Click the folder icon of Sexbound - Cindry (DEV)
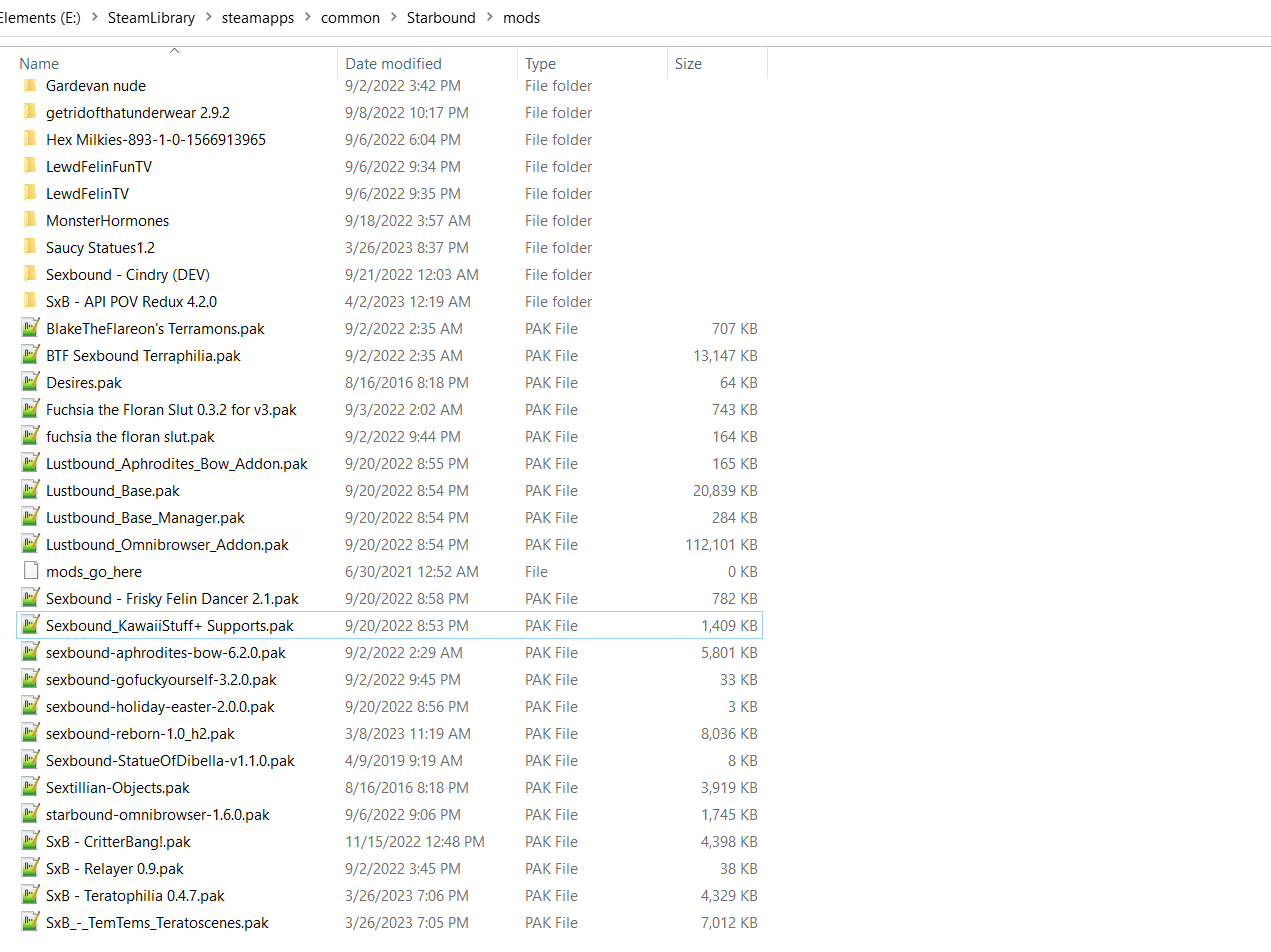The height and width of the screenshot is (952, 1271). click(30, 274)
